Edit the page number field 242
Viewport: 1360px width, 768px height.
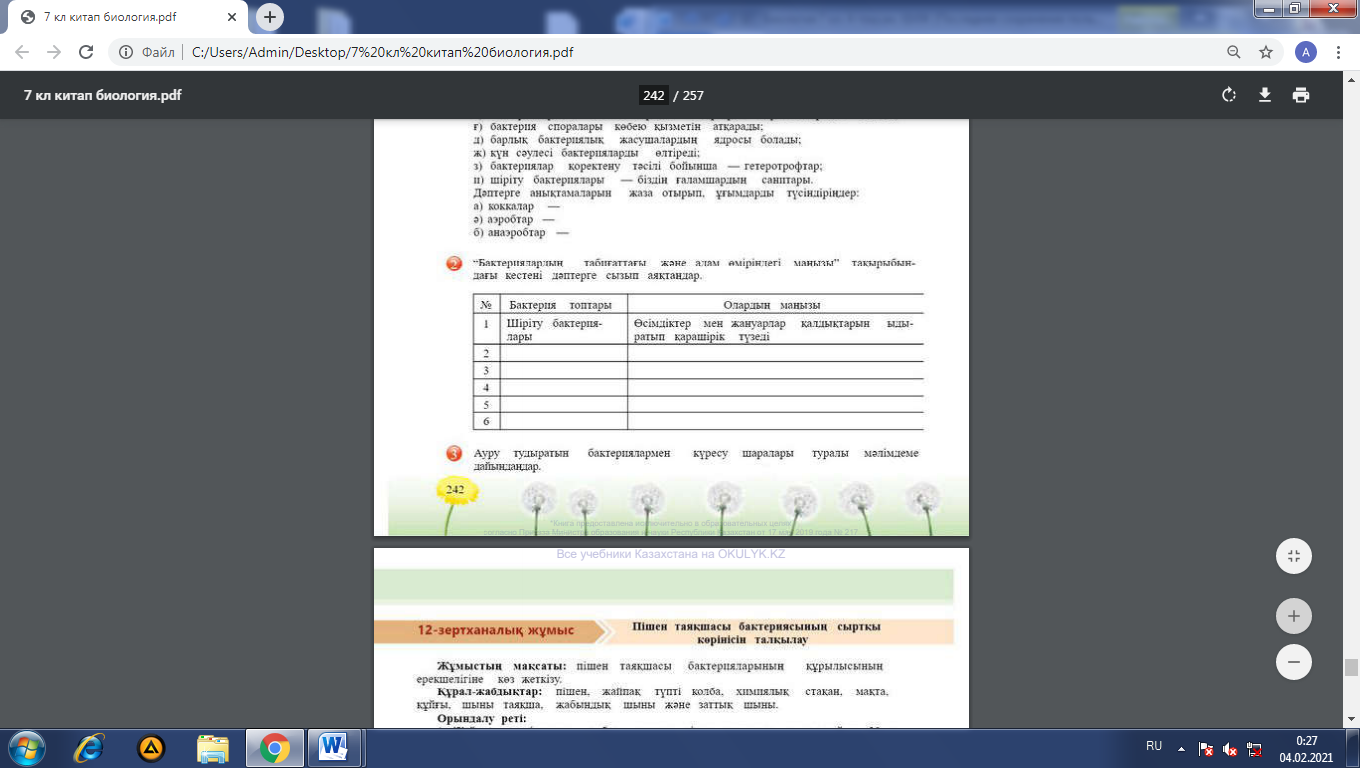pos(653,96)
